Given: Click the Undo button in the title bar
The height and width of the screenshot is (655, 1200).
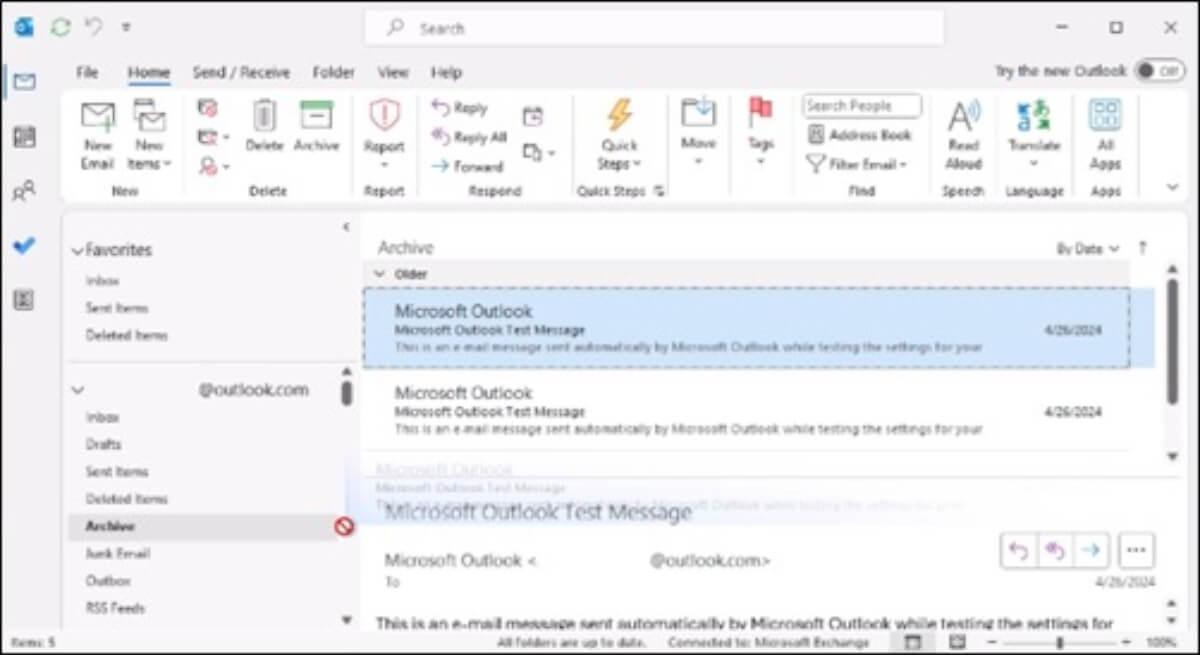Looking at the screenshot, I should (95, 27).
